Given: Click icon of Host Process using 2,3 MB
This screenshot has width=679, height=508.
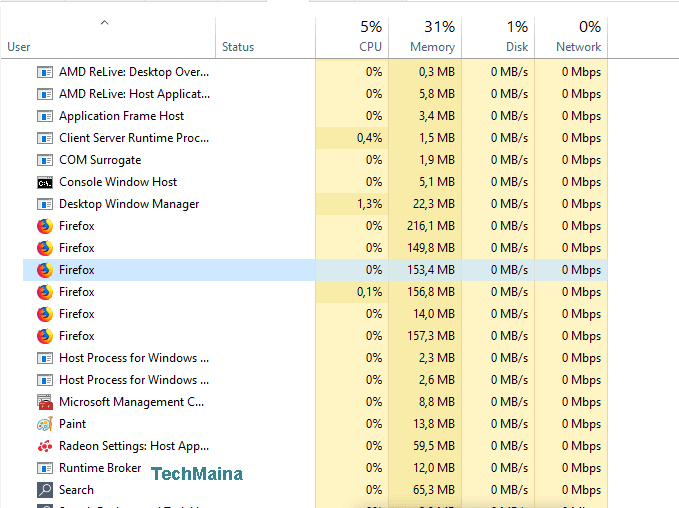Looking at the screenshot, I should [x=45, y=358].
